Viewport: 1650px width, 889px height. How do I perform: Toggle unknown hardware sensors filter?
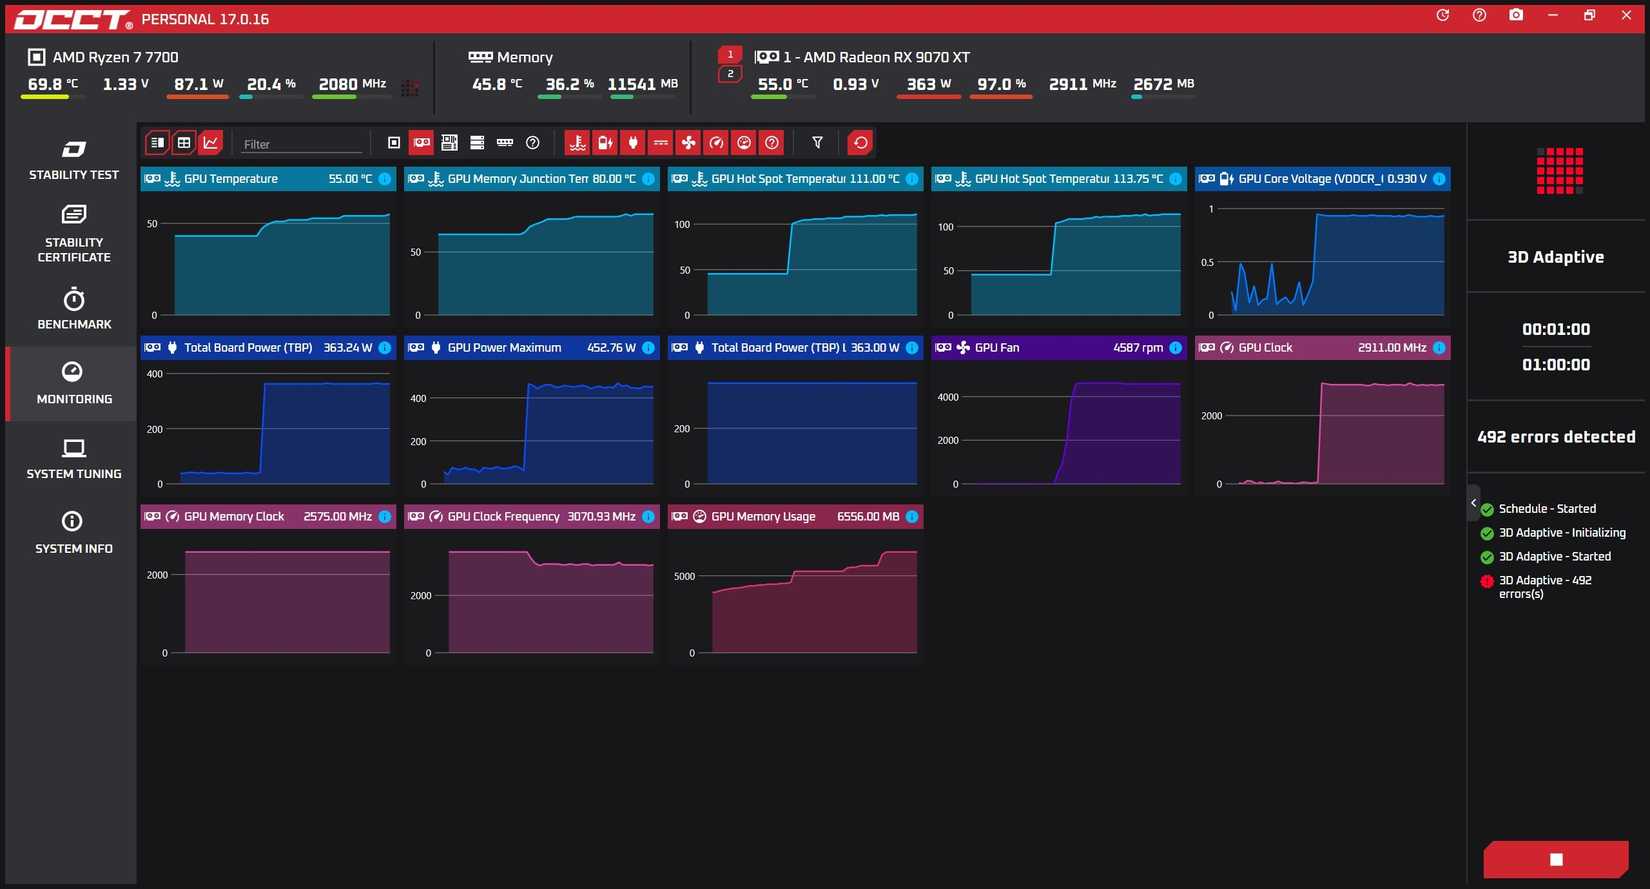[x=533, y=143]
